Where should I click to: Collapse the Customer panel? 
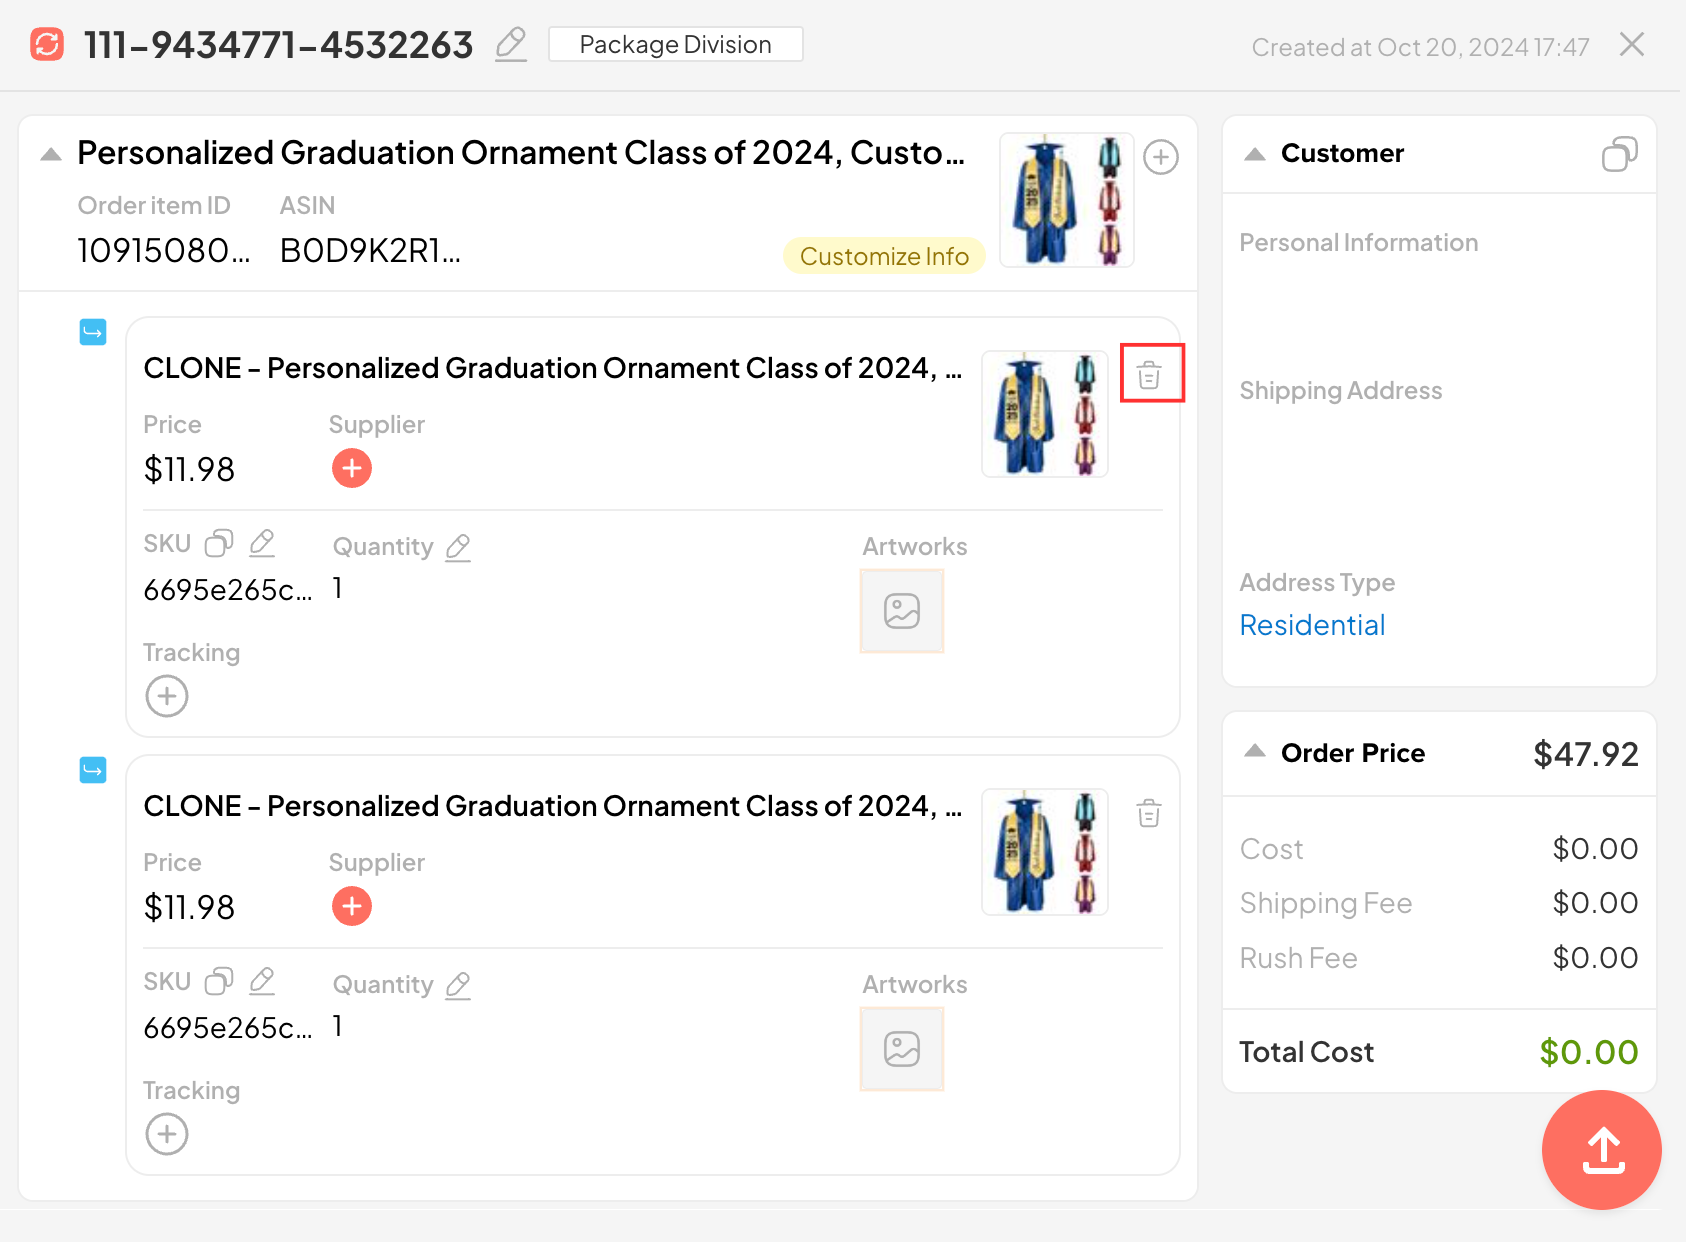tap(1255, 154)
